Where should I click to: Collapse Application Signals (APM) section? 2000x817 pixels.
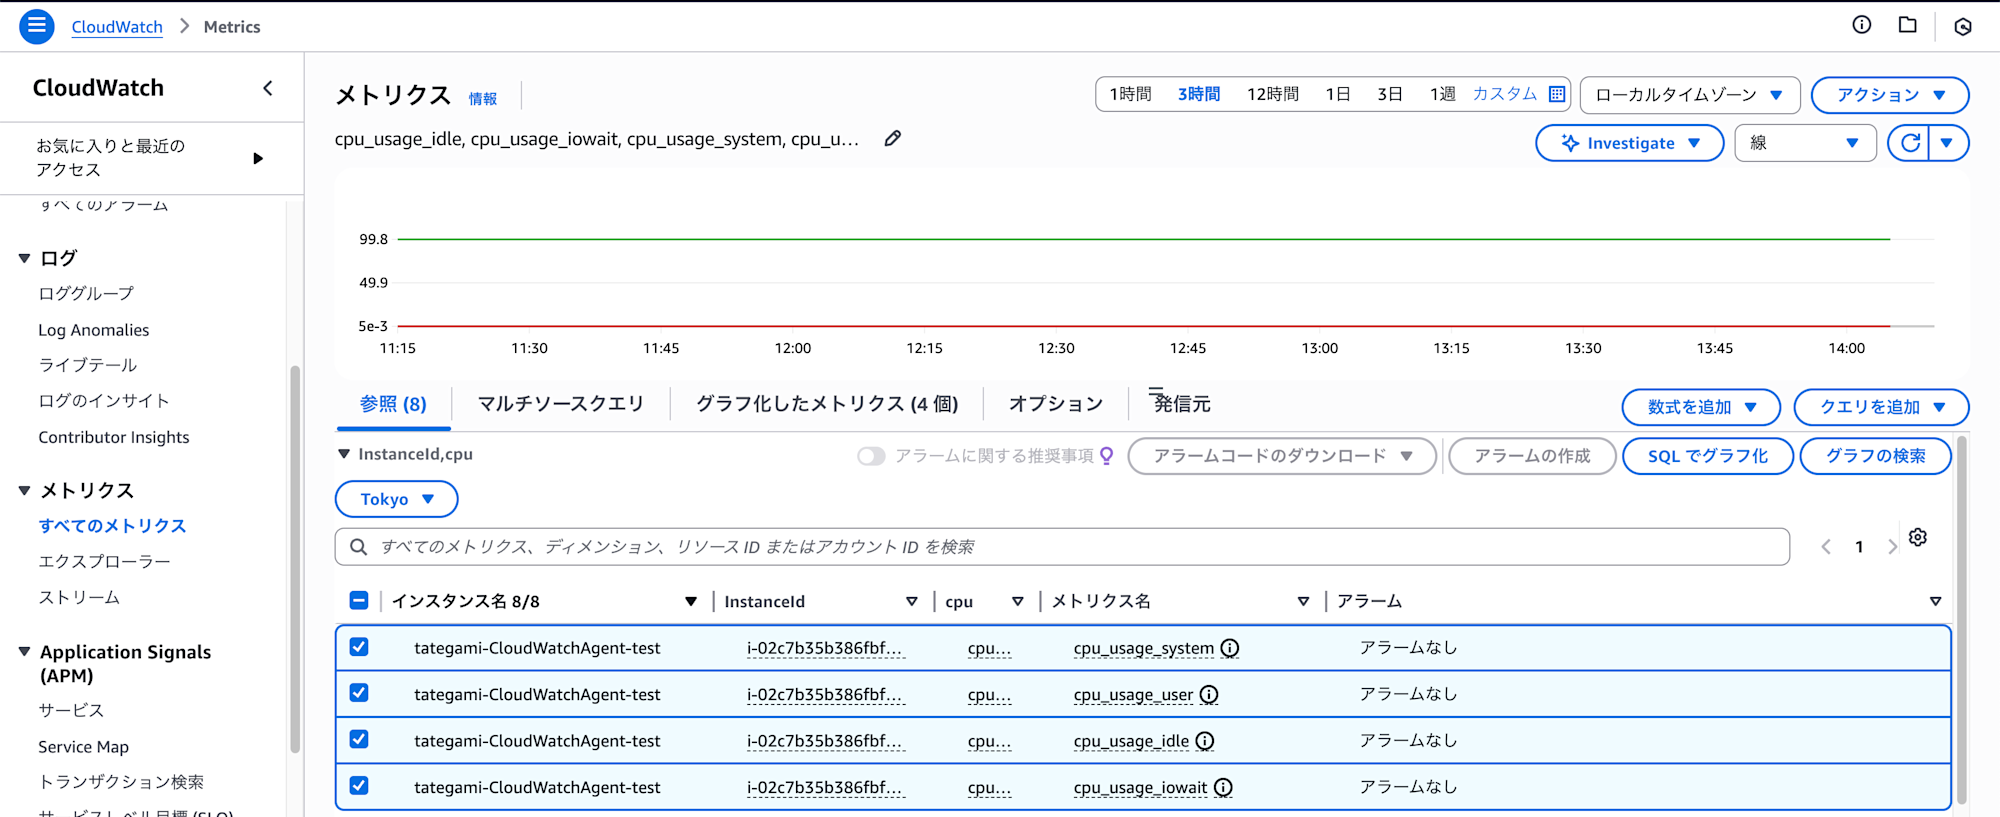click(x=24, y=652)
